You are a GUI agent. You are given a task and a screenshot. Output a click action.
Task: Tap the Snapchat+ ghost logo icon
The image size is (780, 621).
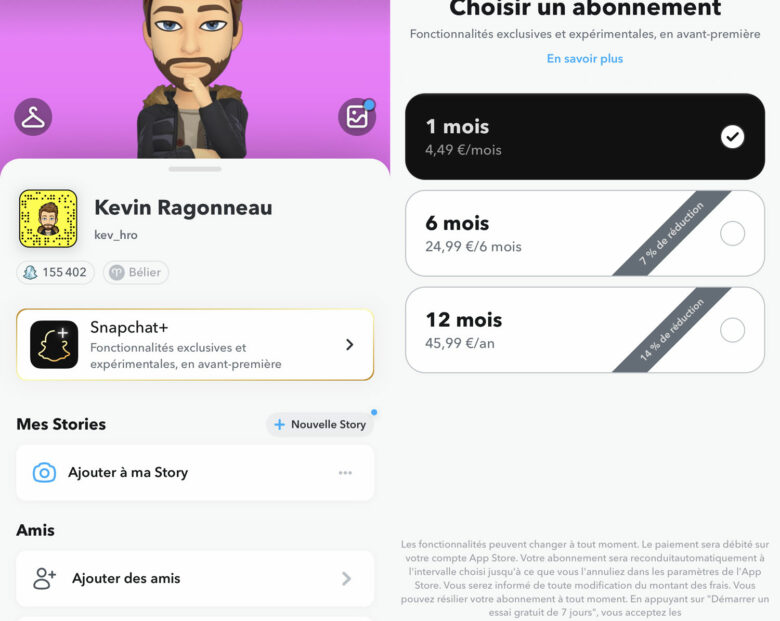click(x=54, y=344)
